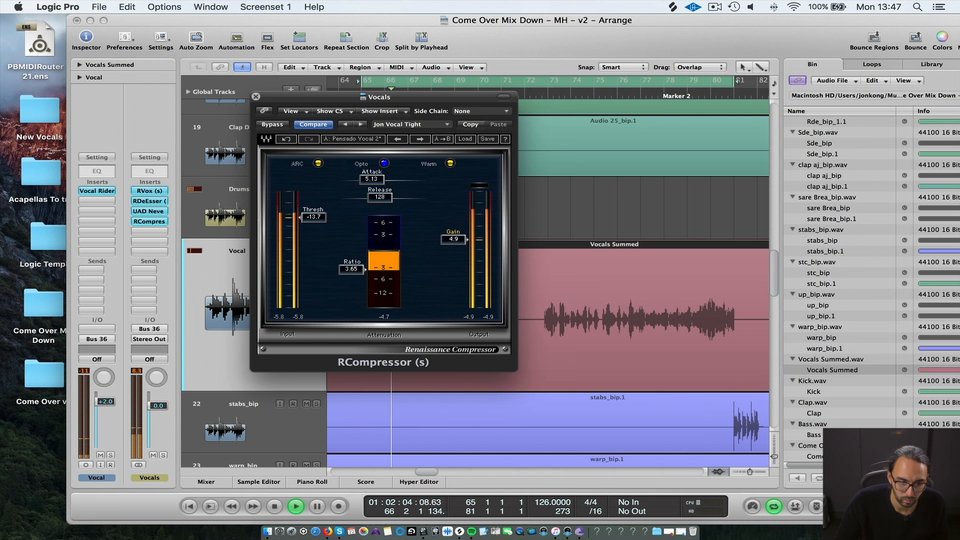Click the plugin window link icon
This screenshot has width=960, height=540.
click(x=264, y=111)
